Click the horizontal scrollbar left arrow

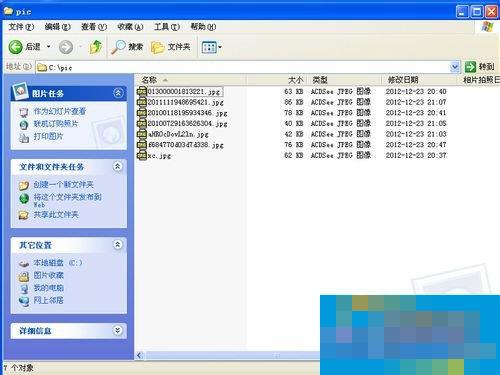pyautogui.click(x=139, y=355)
